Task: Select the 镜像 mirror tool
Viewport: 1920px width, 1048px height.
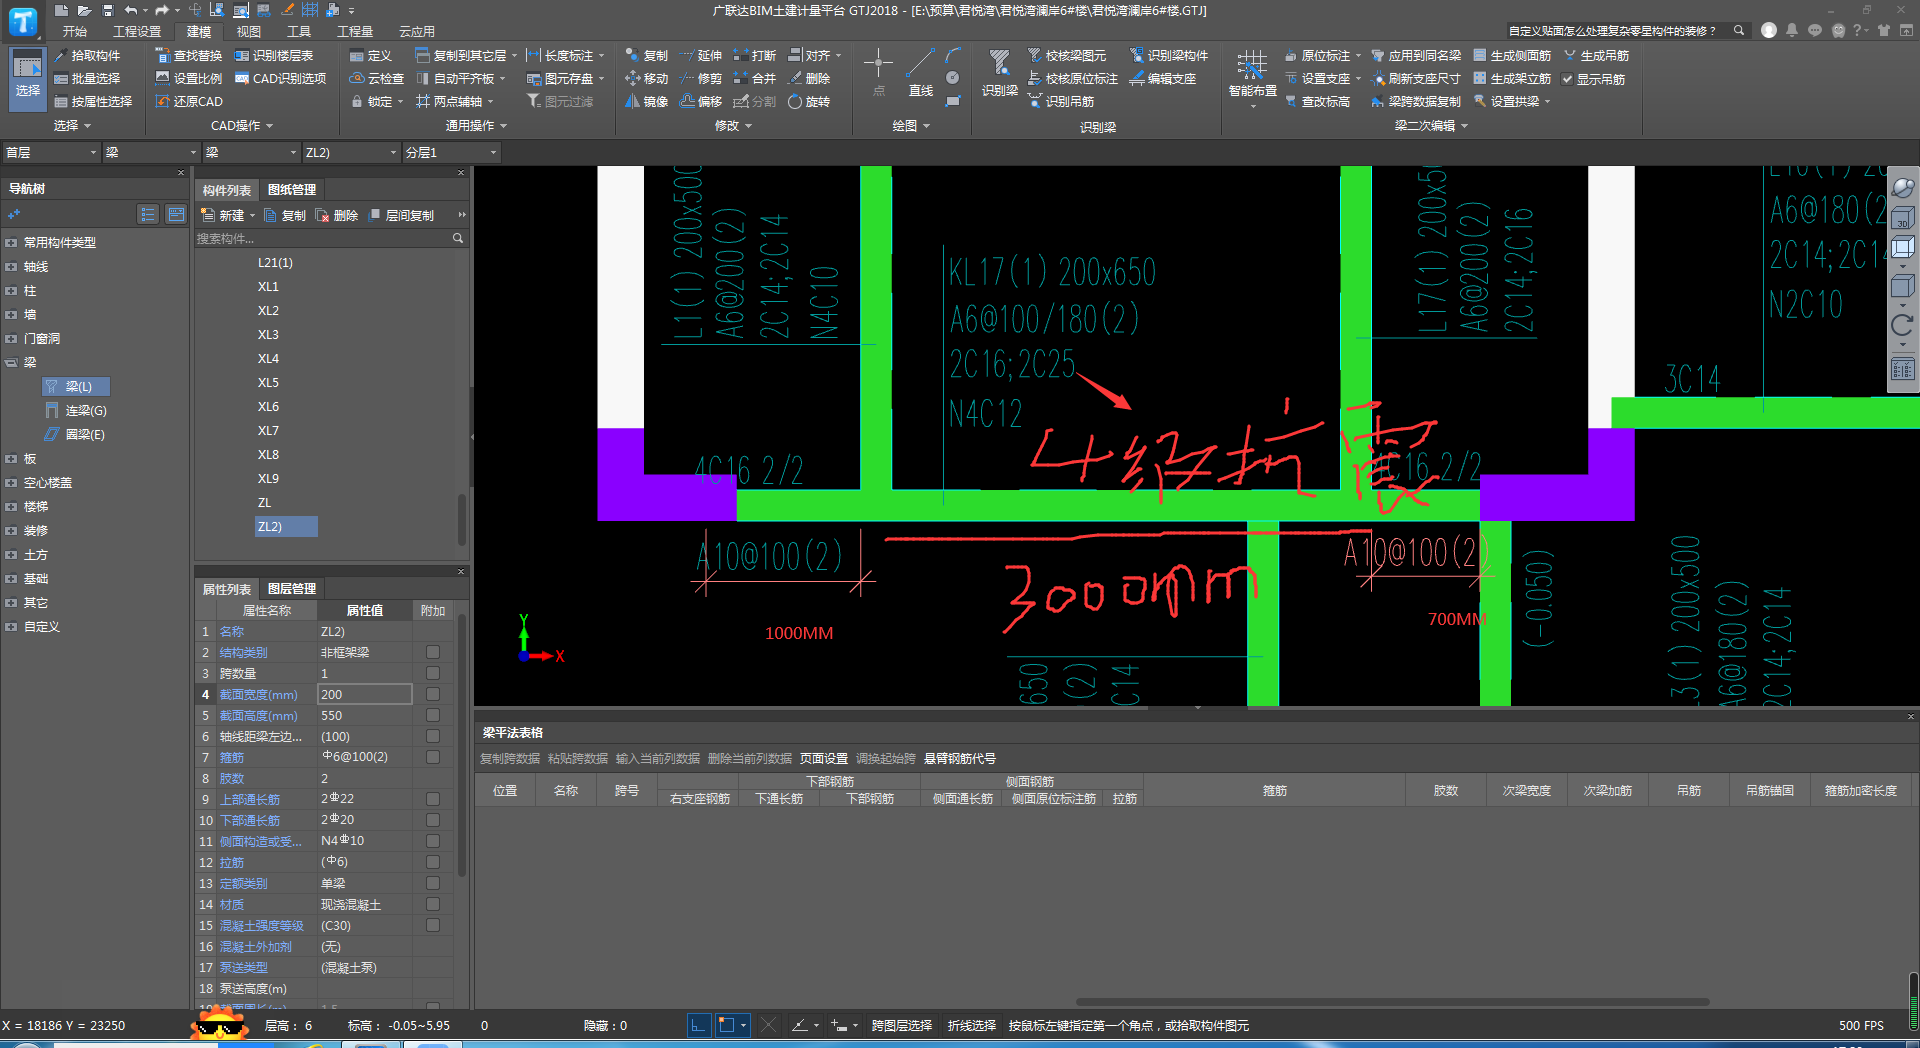Action: coord(646,102)
